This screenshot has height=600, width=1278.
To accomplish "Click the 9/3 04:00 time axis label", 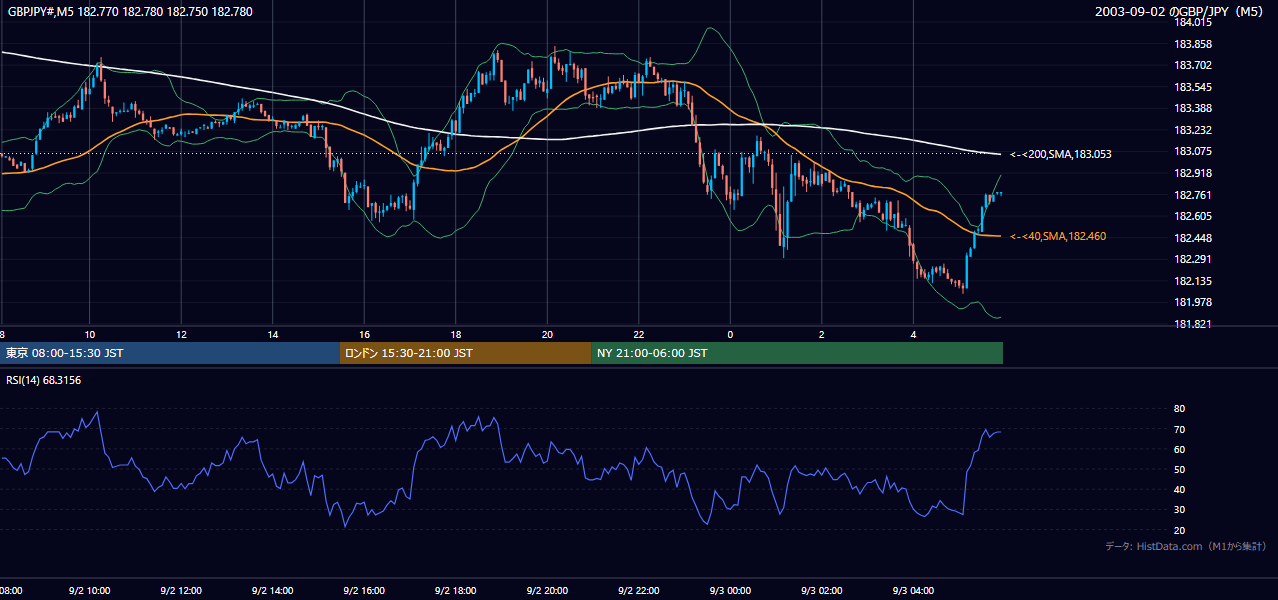I will 913,590.
